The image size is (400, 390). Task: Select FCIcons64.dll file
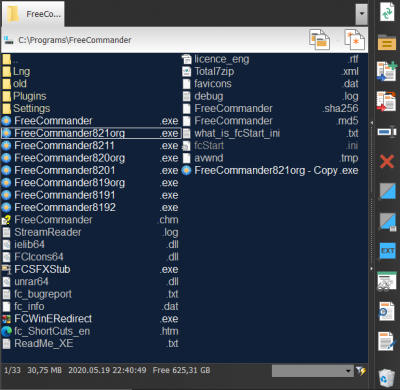tap(91, 257)
